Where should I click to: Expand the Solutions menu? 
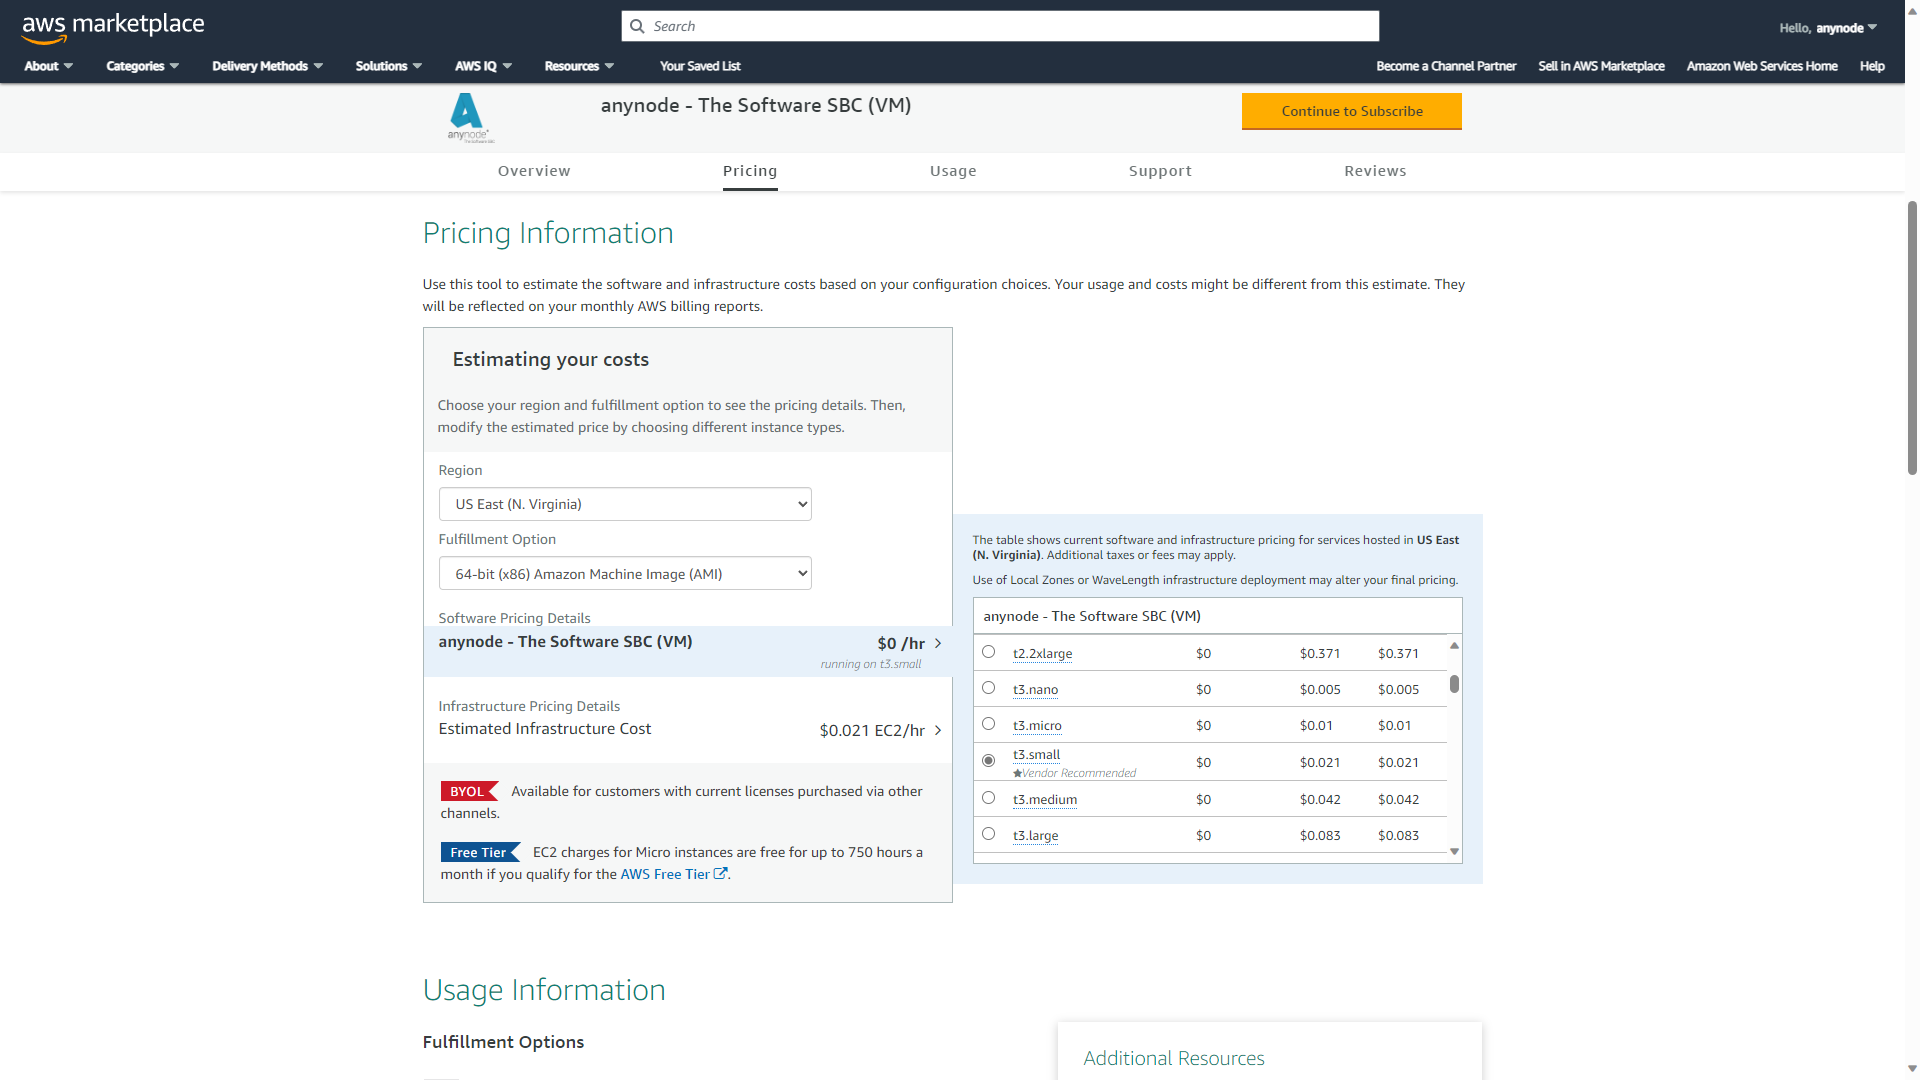click(388, 66)
